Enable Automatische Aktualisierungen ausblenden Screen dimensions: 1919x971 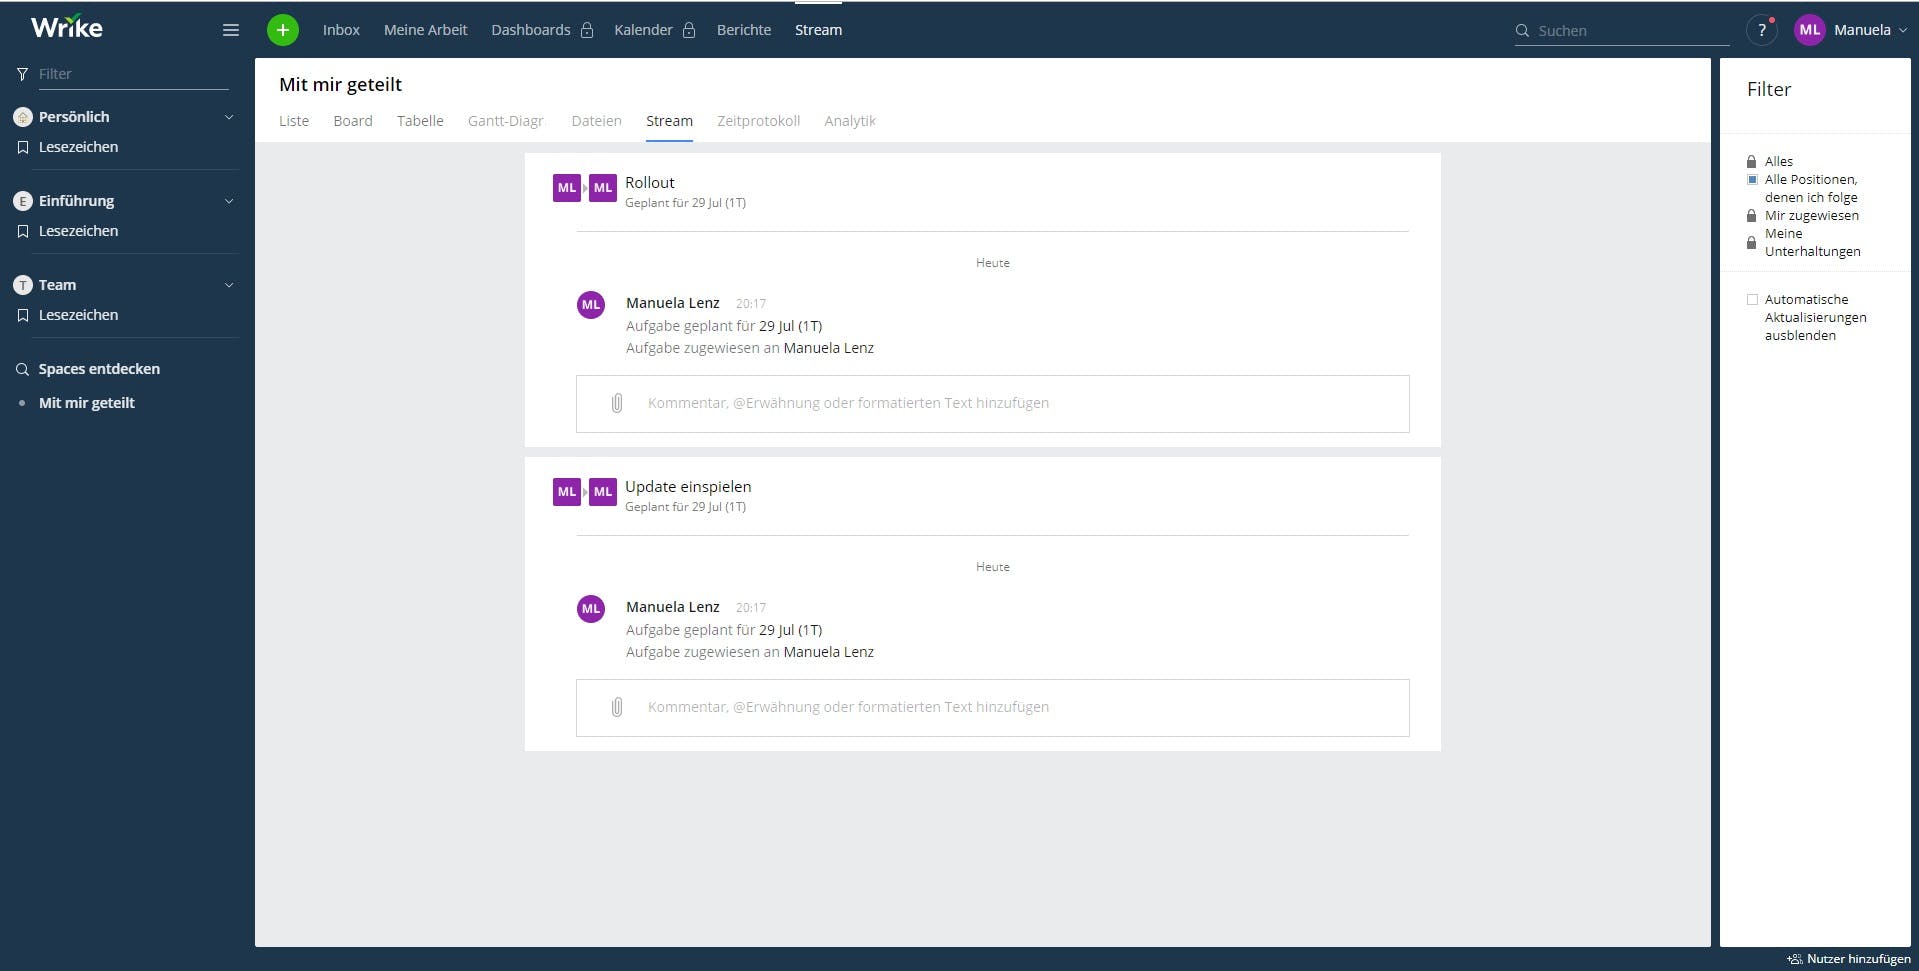1752,299
